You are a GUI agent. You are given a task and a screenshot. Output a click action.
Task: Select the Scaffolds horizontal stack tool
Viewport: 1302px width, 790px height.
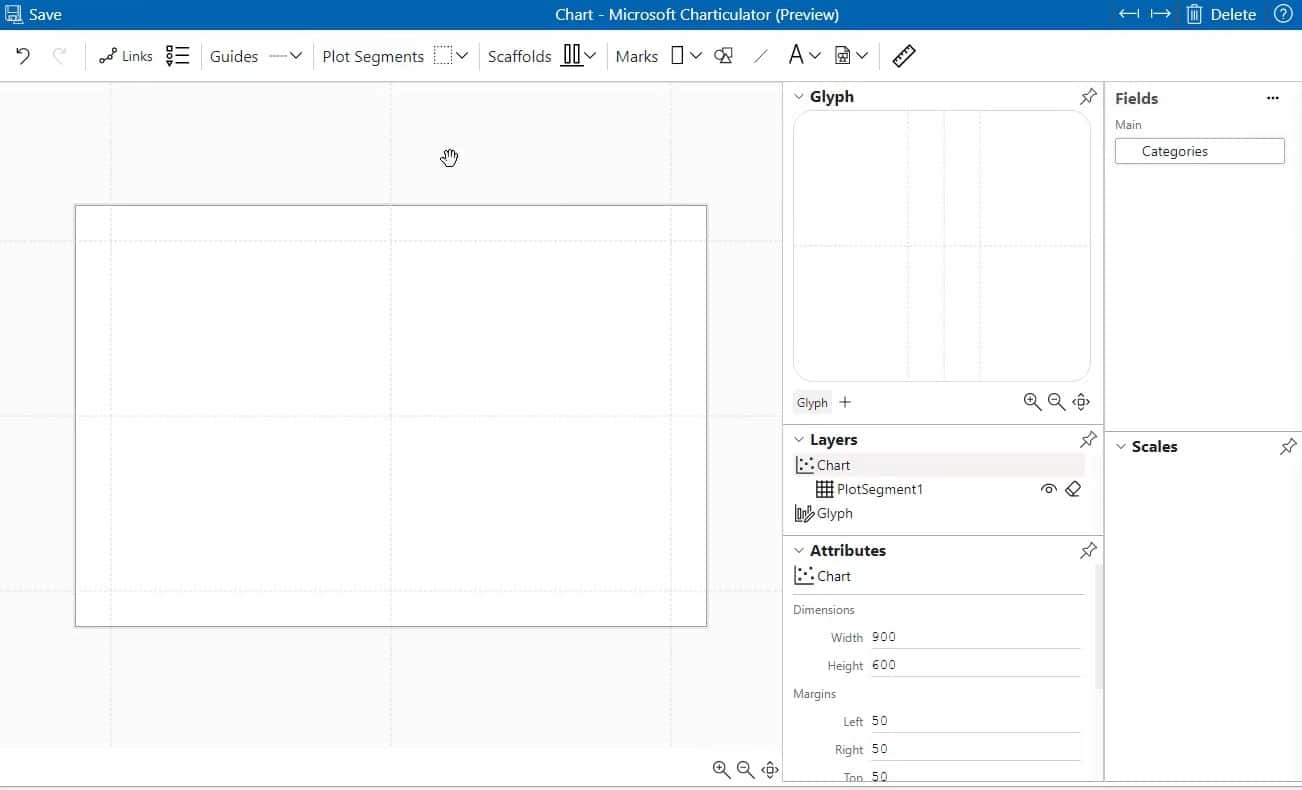[x=571, y=55]
